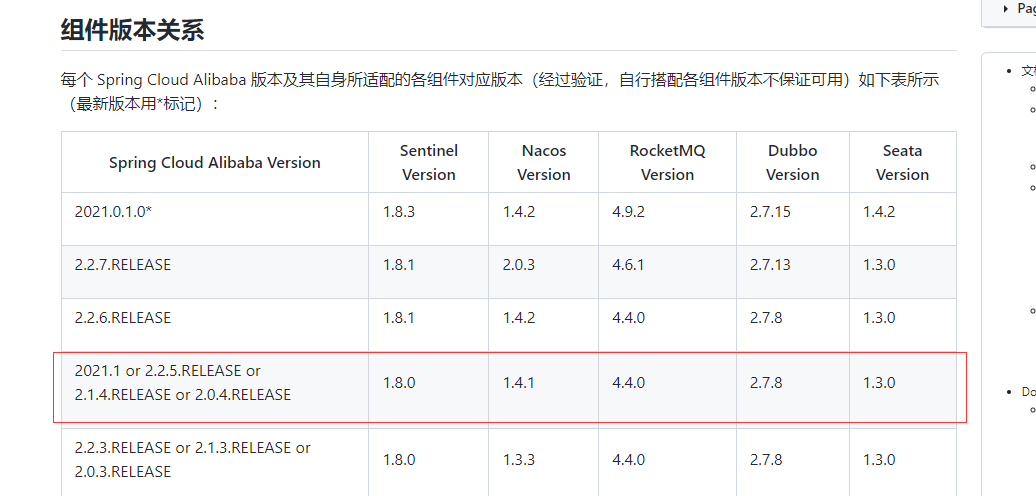Select Seata 1.3.0 in the 2.2.3.RELEASE row
The height and width of the screenshot is (496, 1036).
click(x=903, y=462)
